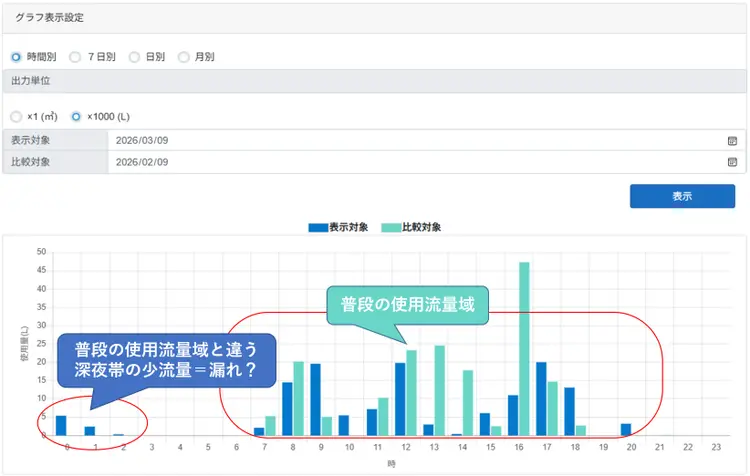The height and width of the screenshot is (476, 750).
Task: Toggle 表示対象 legend blue swatch
Action: tap(318, 227)
